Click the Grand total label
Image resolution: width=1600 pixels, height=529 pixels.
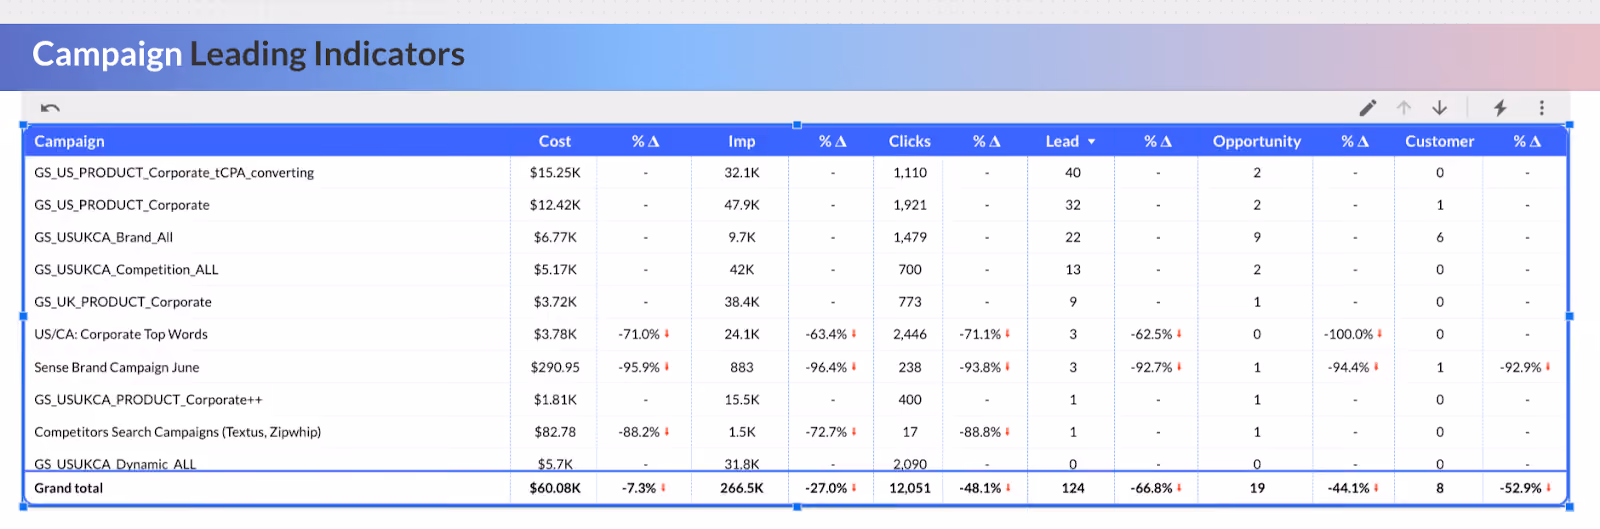tap(69, 488)
